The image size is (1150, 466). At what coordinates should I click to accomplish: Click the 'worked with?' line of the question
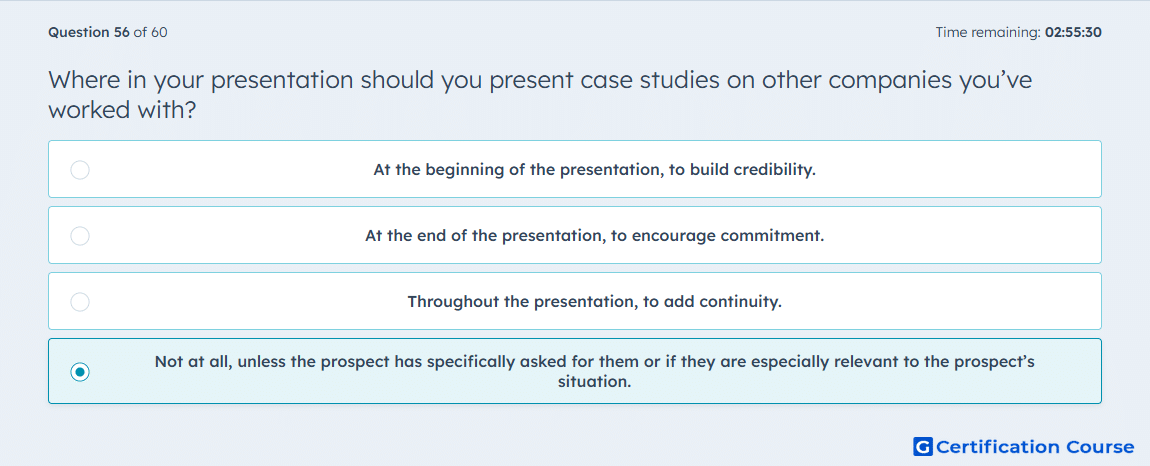click(x=122, y=110)
